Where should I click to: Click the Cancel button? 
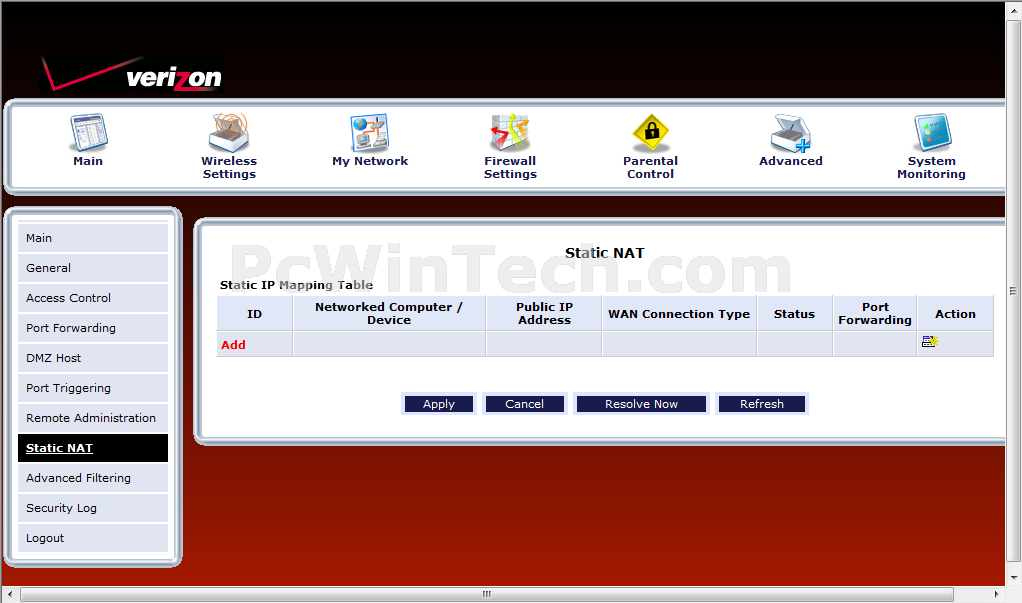(525, 404)
